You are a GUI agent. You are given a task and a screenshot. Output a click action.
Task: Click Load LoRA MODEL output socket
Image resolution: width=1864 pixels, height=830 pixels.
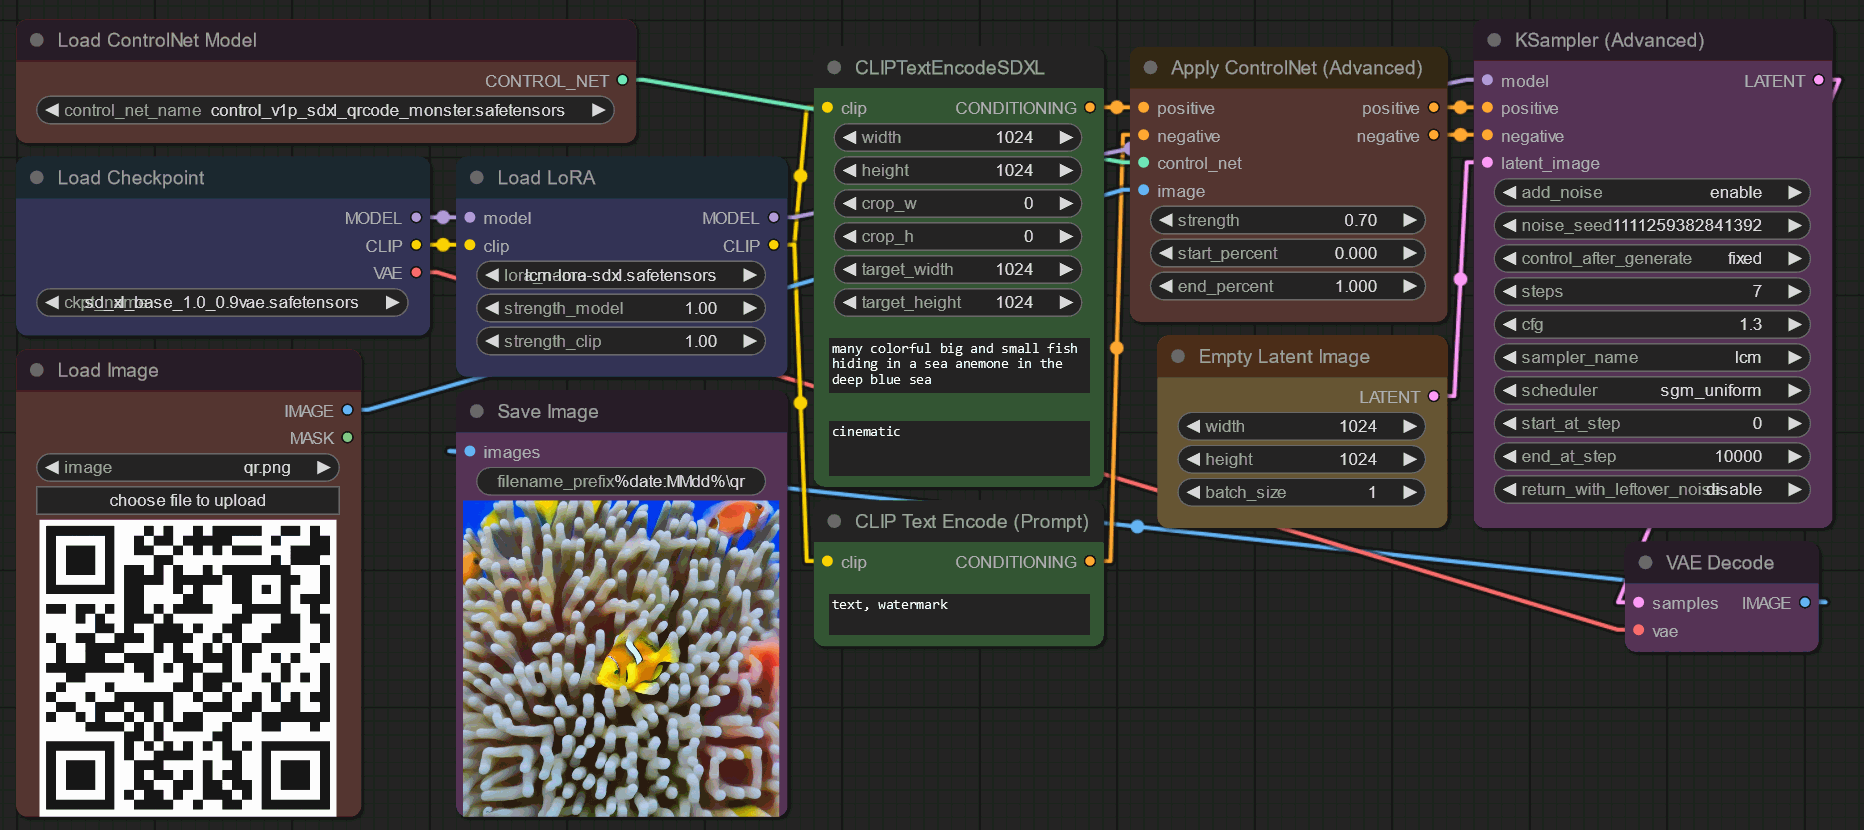[x=773, y=217]
